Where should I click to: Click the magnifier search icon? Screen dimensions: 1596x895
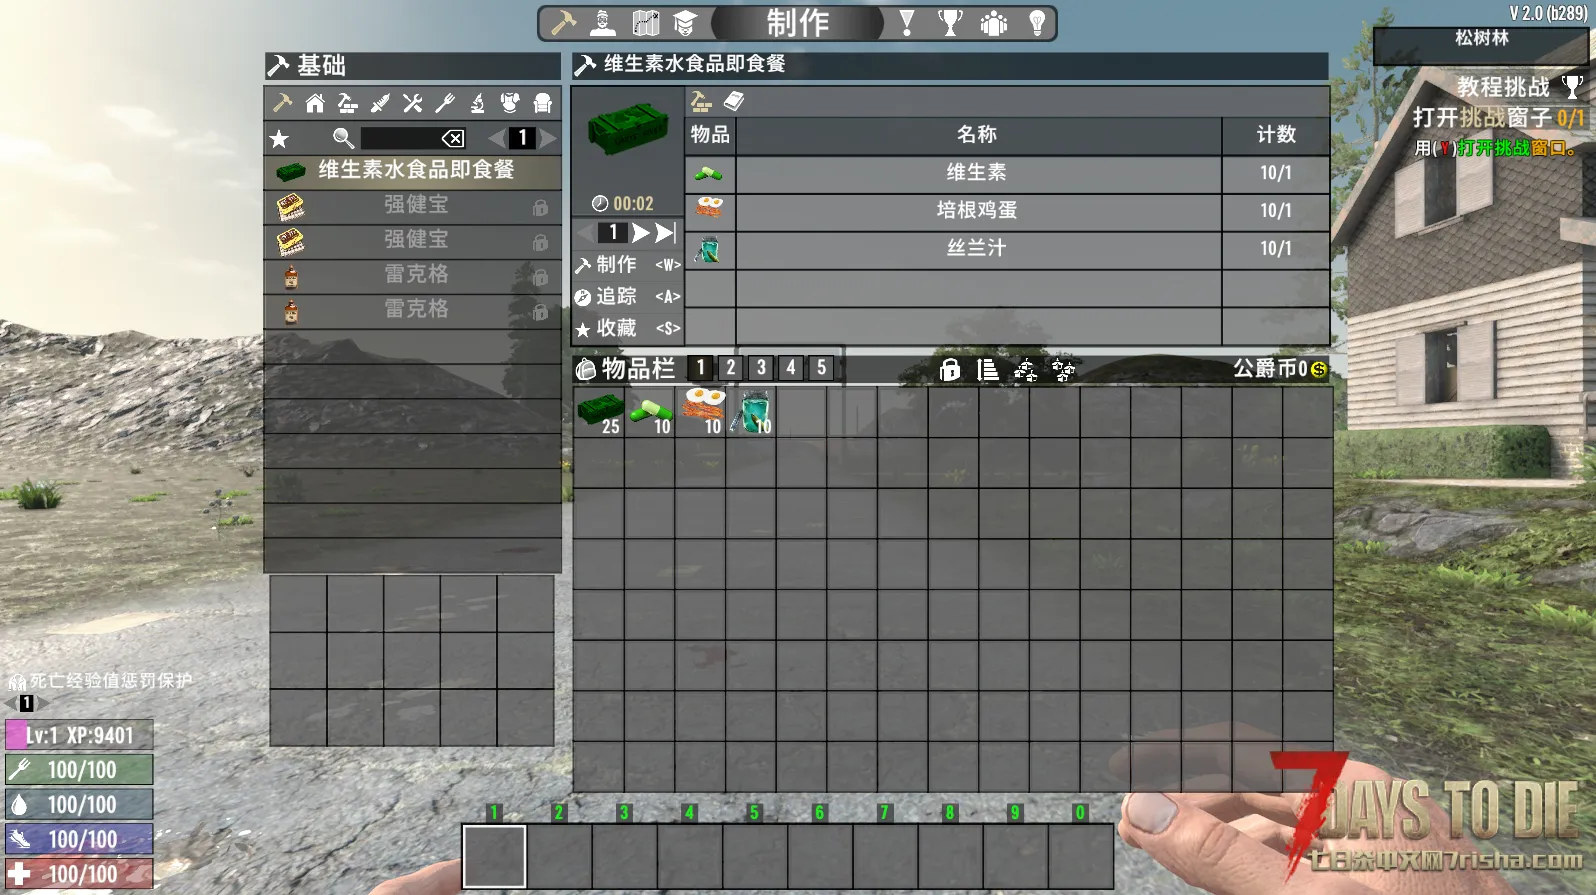(x=343, y=138)
